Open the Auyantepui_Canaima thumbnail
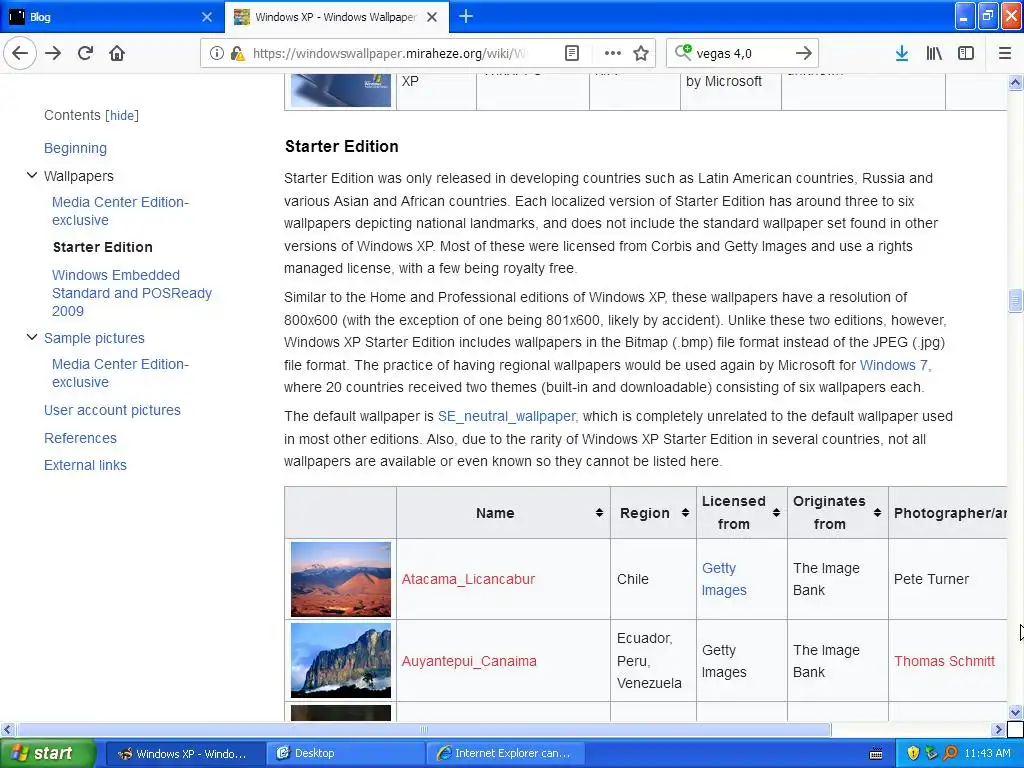The height and width of the screenshot is (768, 1024). (x=341, y=660)
